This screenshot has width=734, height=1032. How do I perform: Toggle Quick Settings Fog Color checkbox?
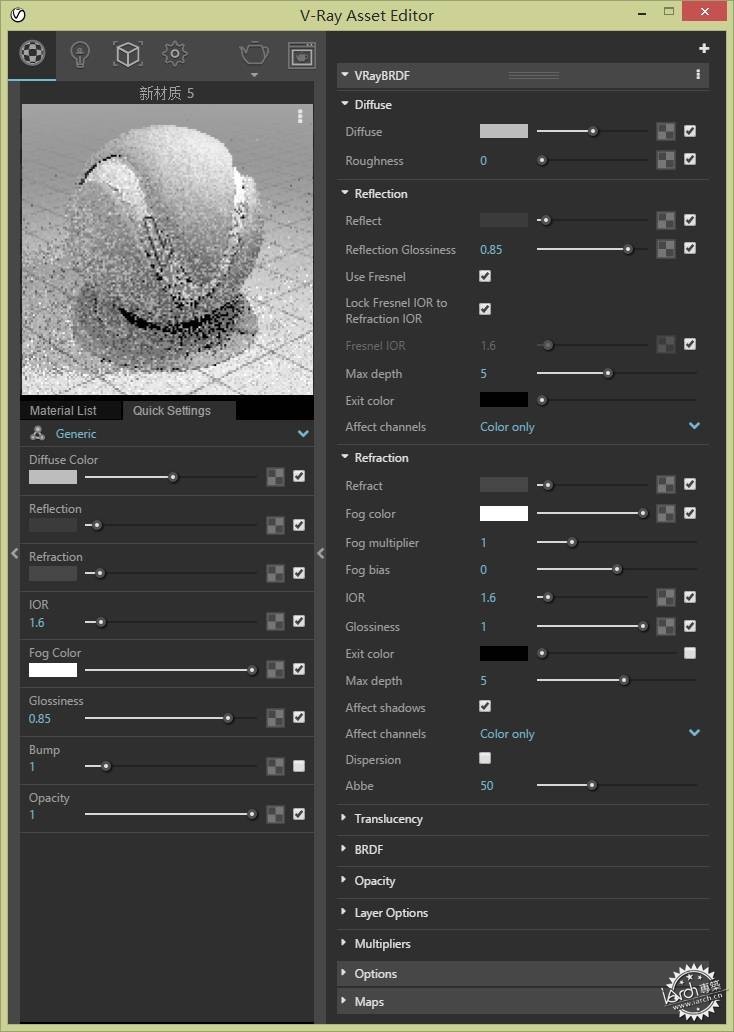[x=299, y=669]
